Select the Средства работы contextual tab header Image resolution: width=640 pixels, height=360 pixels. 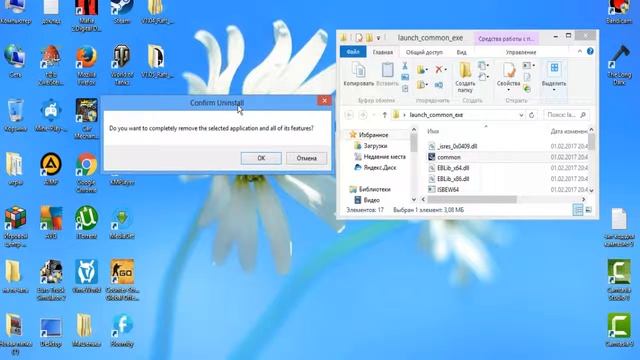click(506, 39)
